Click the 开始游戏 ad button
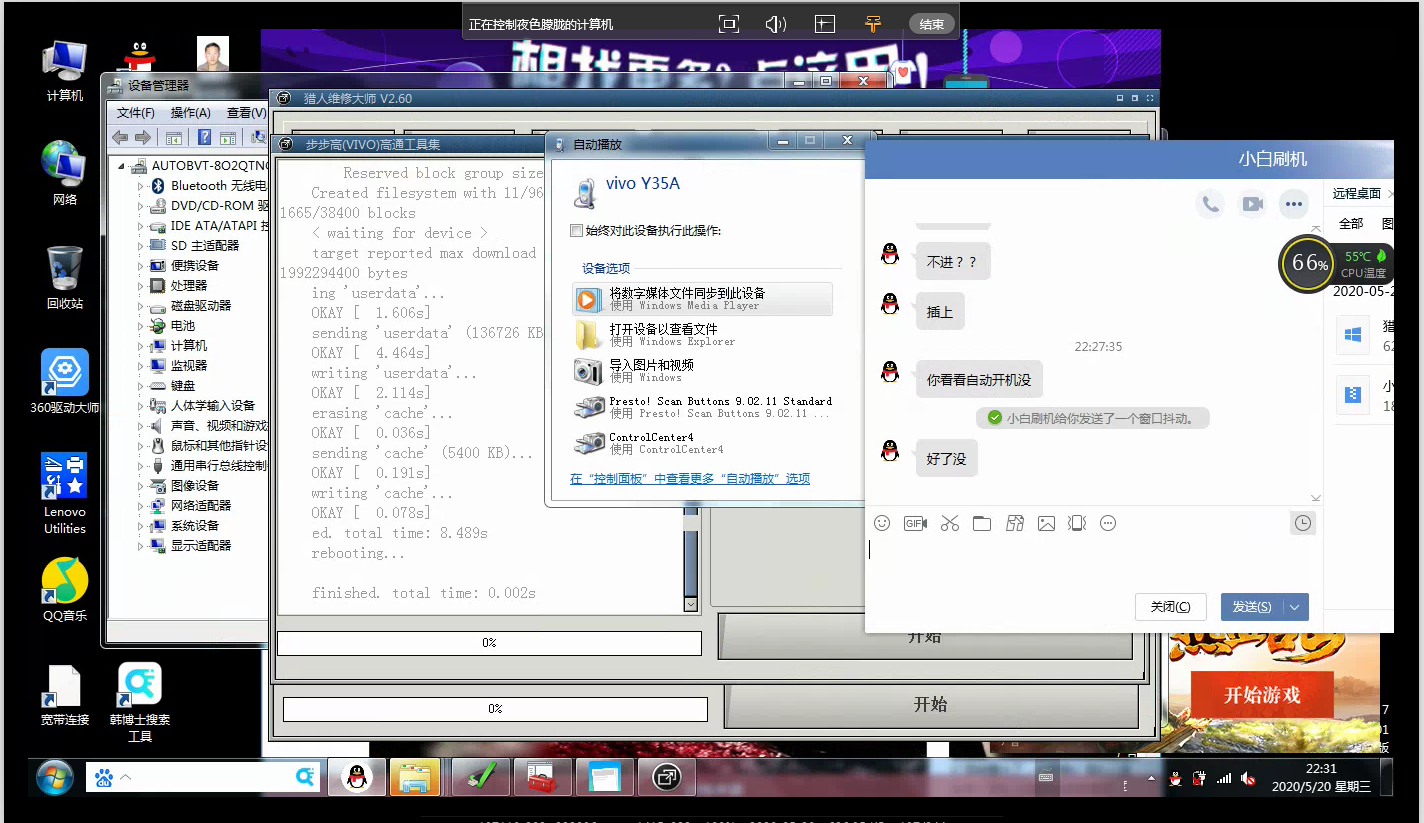1424x823 pixels. coord(1262,696)
